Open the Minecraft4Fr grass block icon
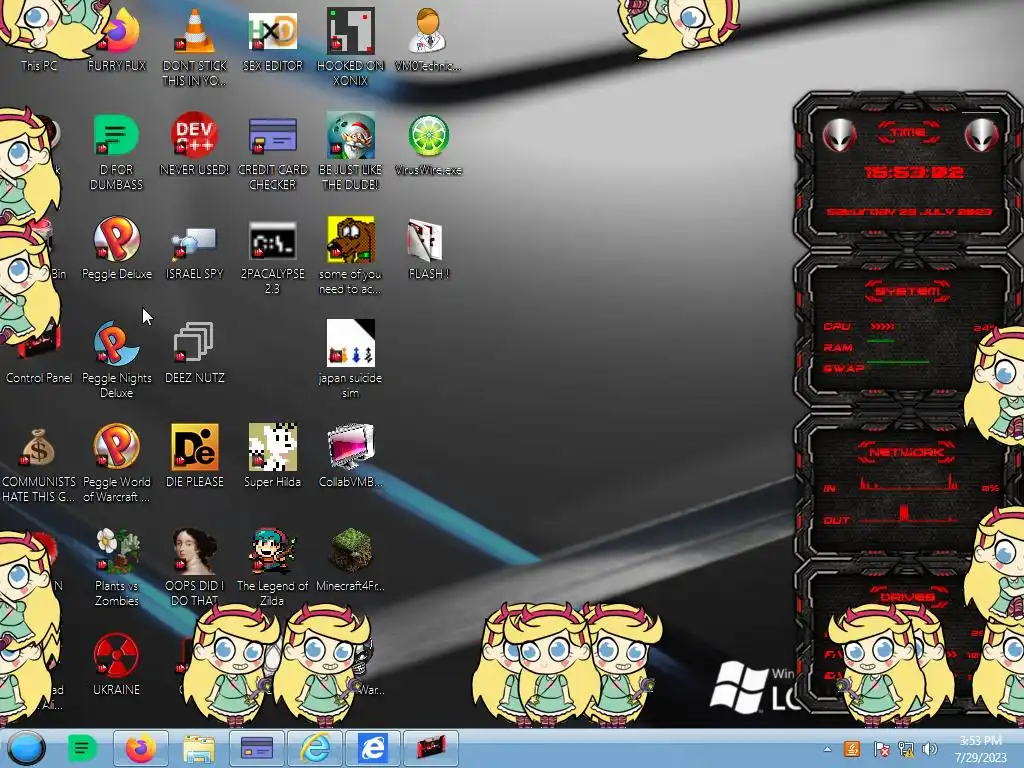This screenshot has height=768, width=1024. (x=351, y=559)
